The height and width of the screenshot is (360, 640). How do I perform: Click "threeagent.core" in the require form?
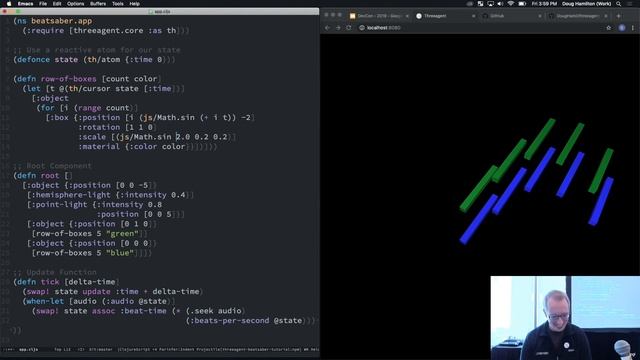click(x=108, y=31)
